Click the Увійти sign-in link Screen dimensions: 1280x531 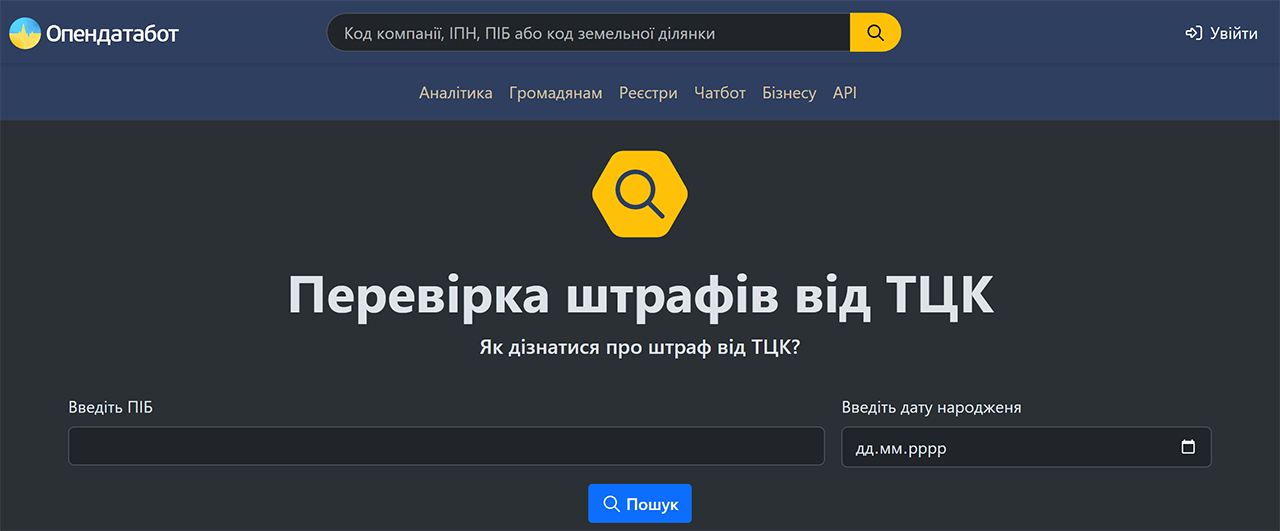coord(1233,33)
